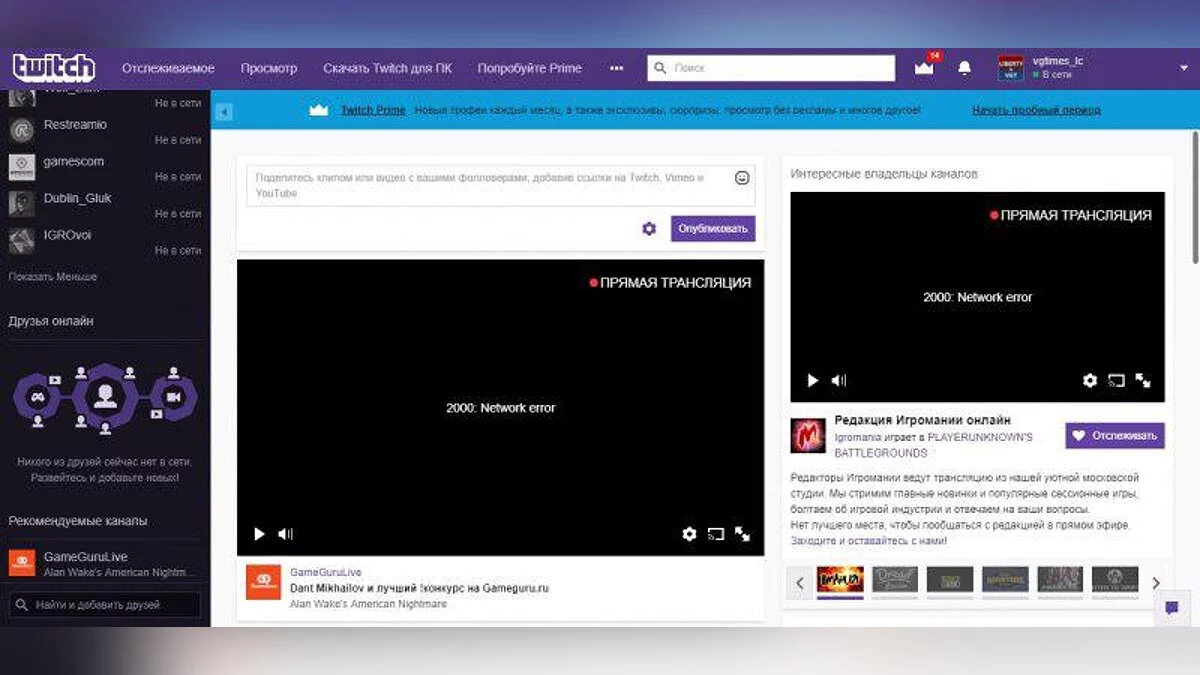
Task: Cast the GameGuruLive stream to device
Action: coord(715,534)
